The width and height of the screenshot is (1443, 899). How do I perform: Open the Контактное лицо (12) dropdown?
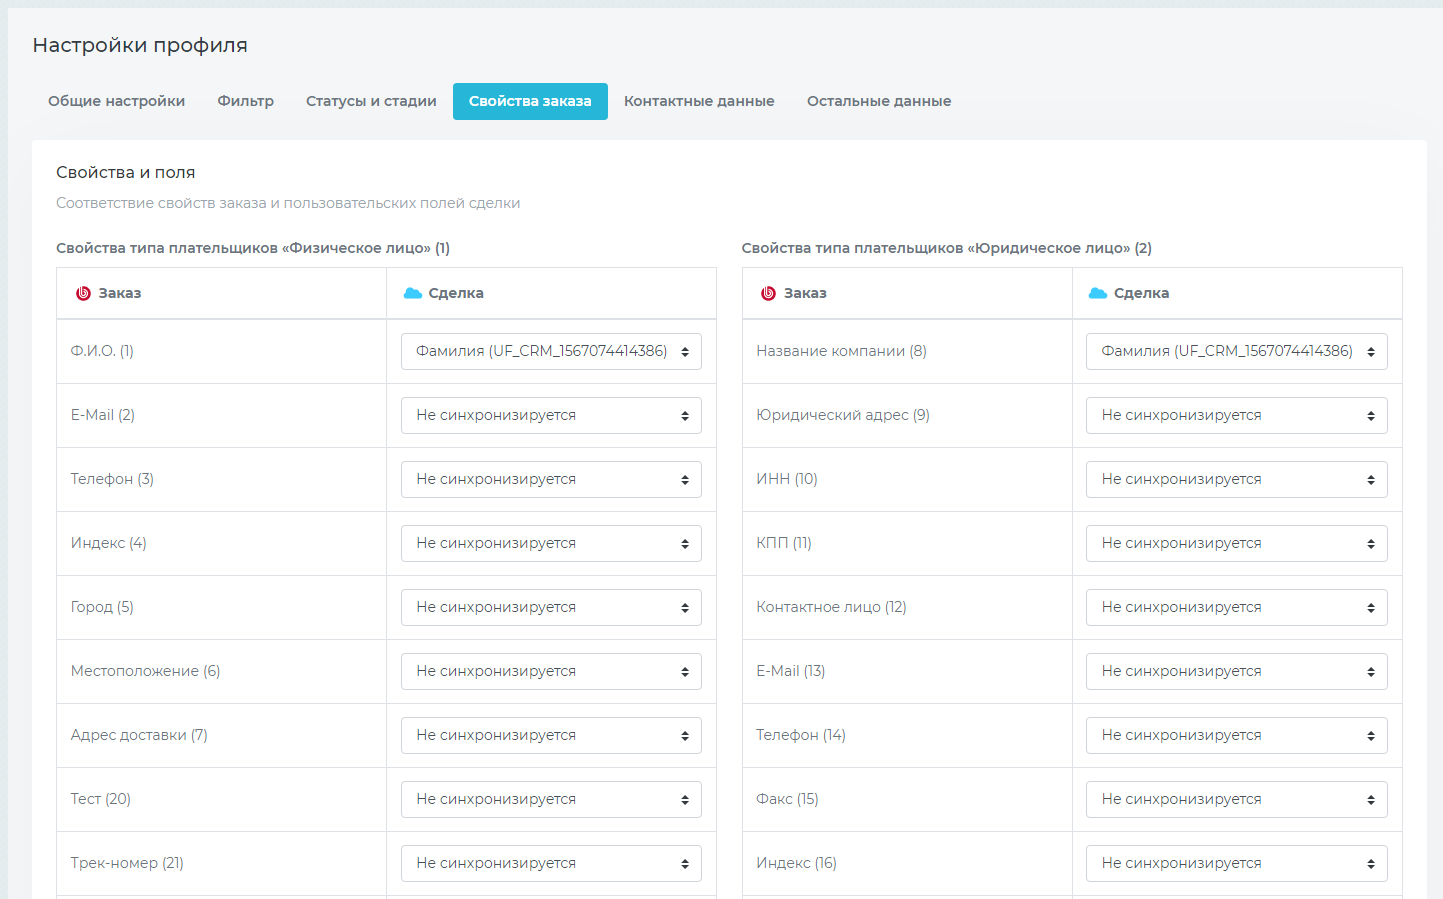pos(1236,607)
